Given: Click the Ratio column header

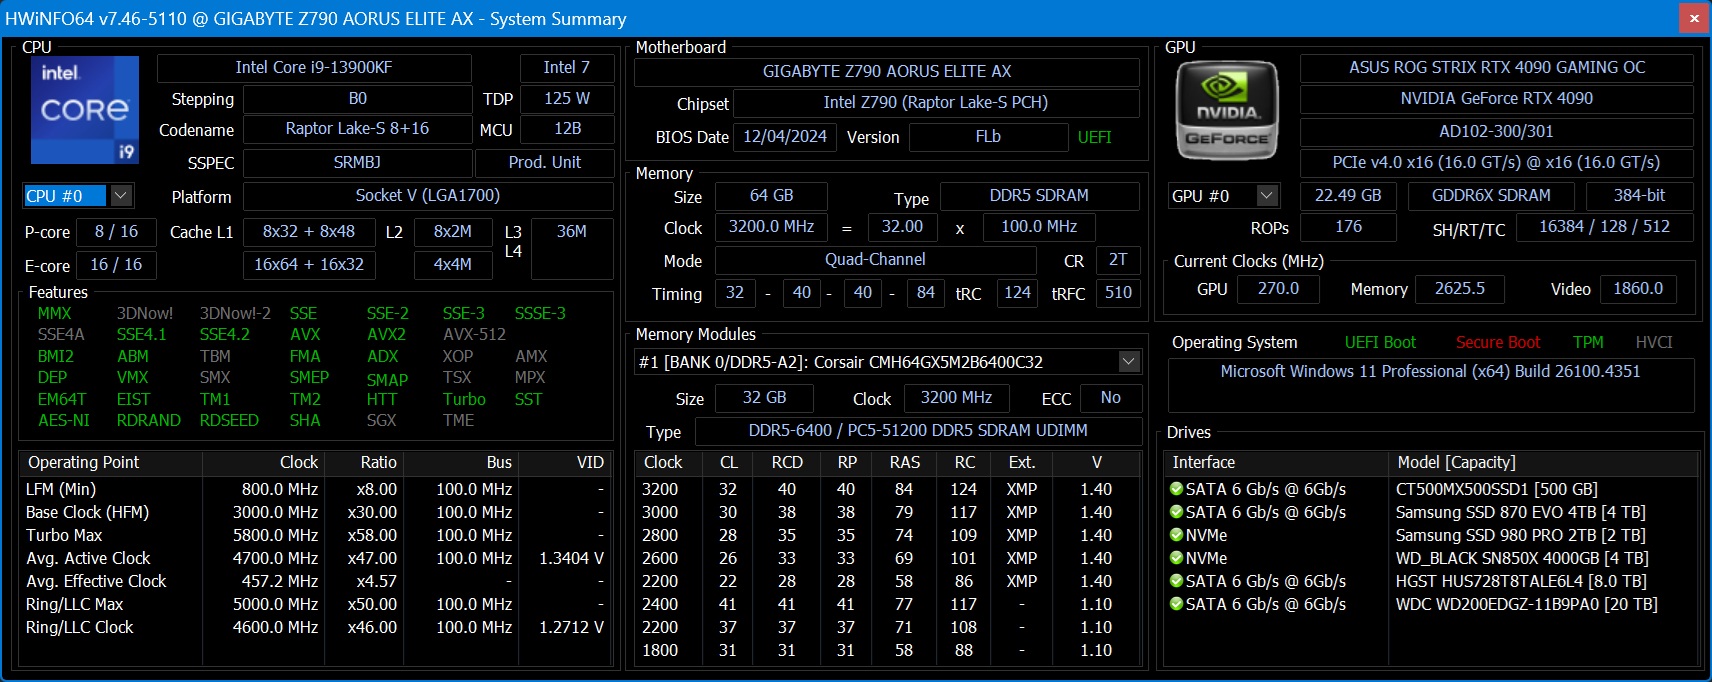Looking at the screenshot, I should (363, 462).
